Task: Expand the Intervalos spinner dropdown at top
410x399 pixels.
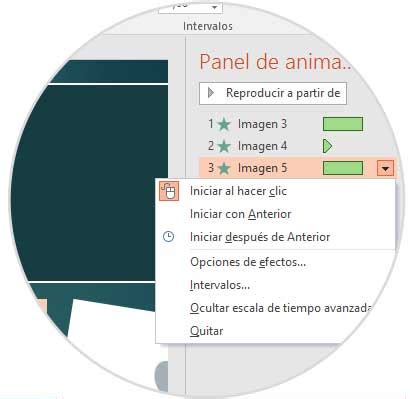Action: (x=215, y=7)
